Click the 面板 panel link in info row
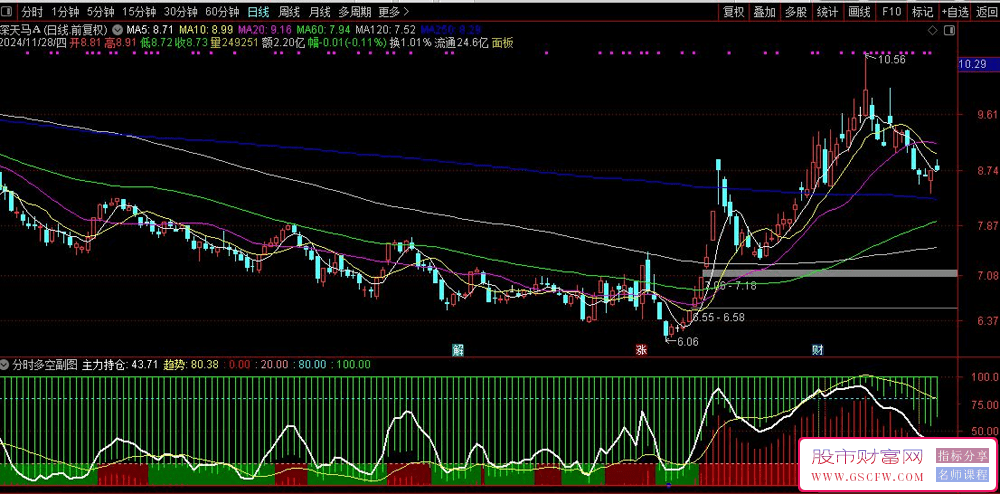This screenshot has width=1000, height=494. 503,43
